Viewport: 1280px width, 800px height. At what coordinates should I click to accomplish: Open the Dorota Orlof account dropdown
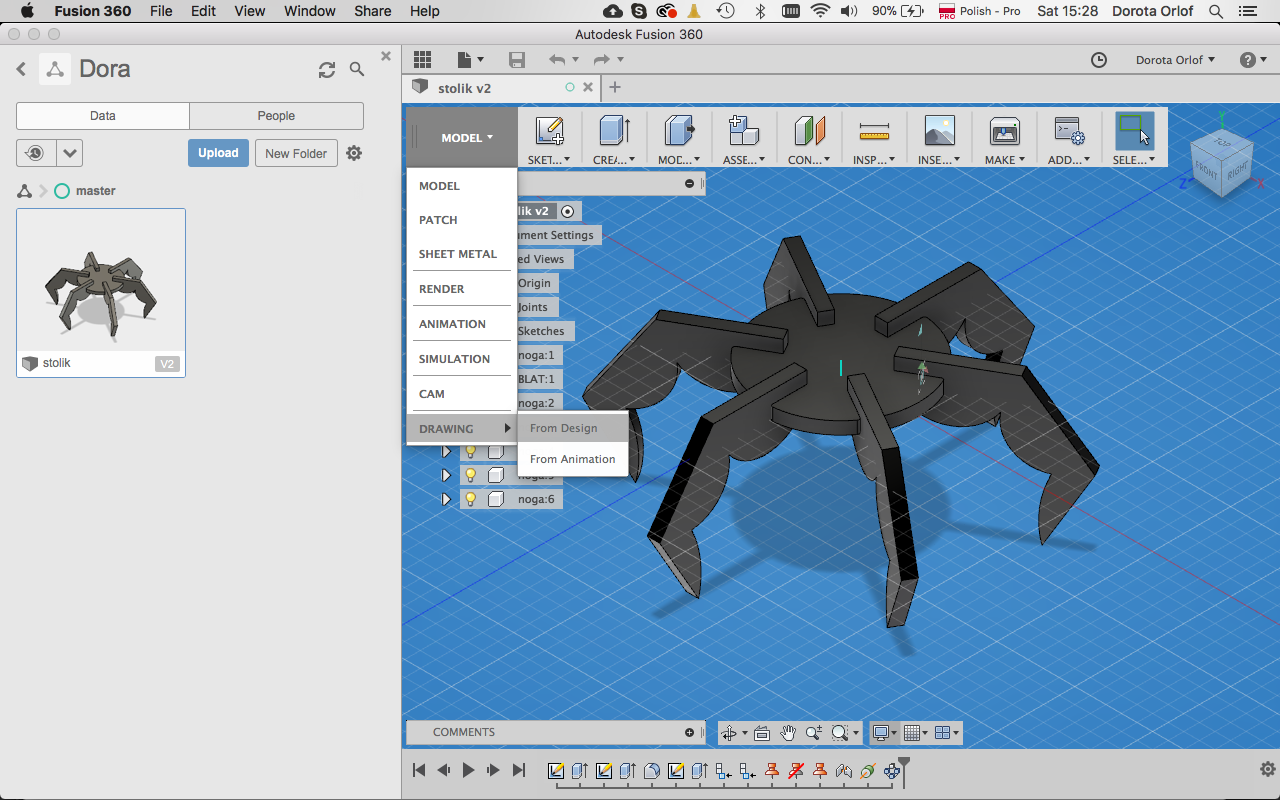pos(1175,60)
